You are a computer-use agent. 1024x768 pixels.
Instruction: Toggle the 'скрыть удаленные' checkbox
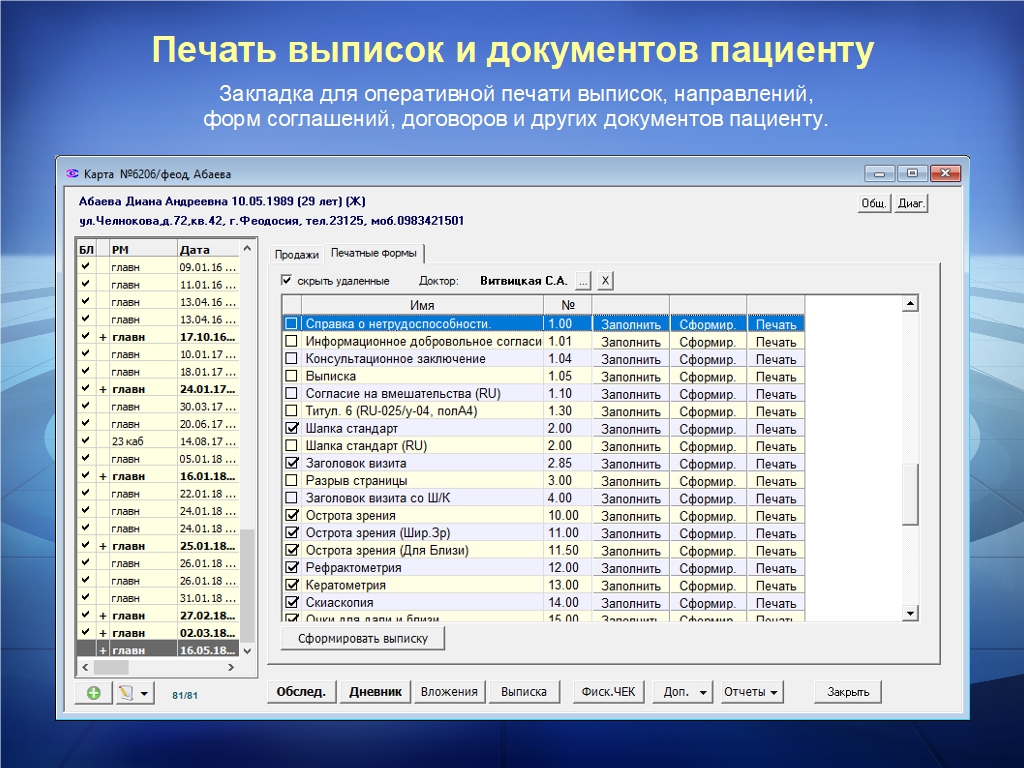(x=287, y=281)
